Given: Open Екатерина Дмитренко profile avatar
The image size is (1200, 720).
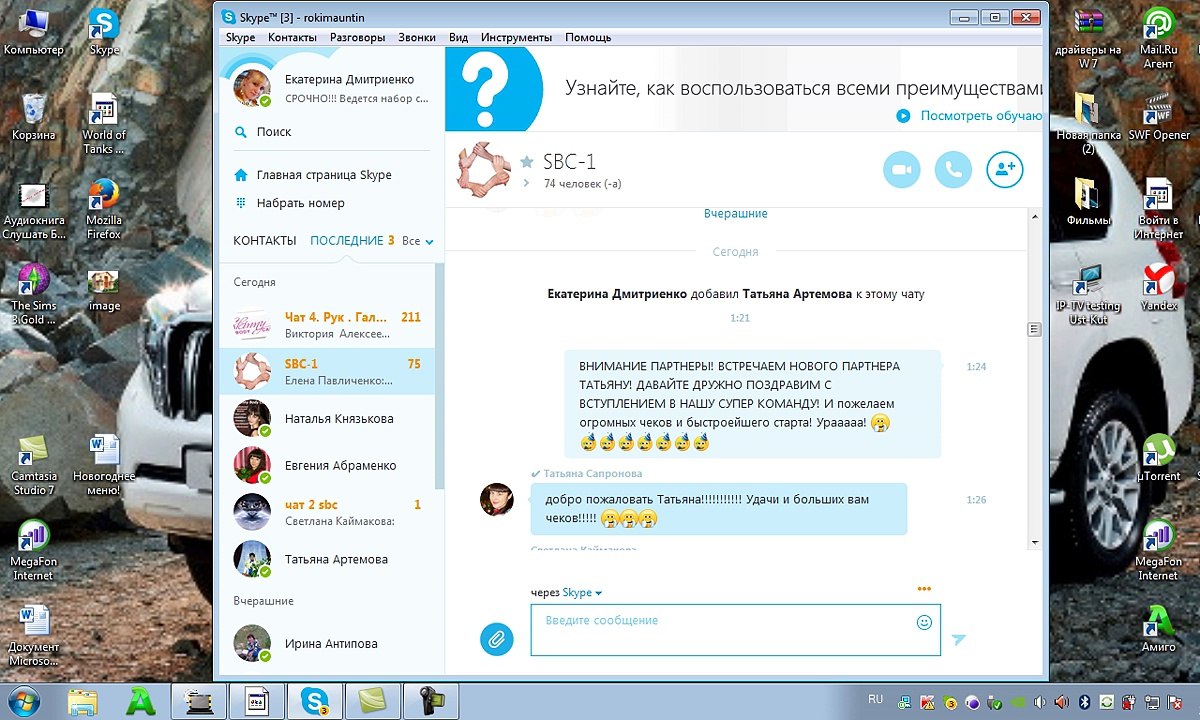Looking at the screenshot, I should click(252, 88).
